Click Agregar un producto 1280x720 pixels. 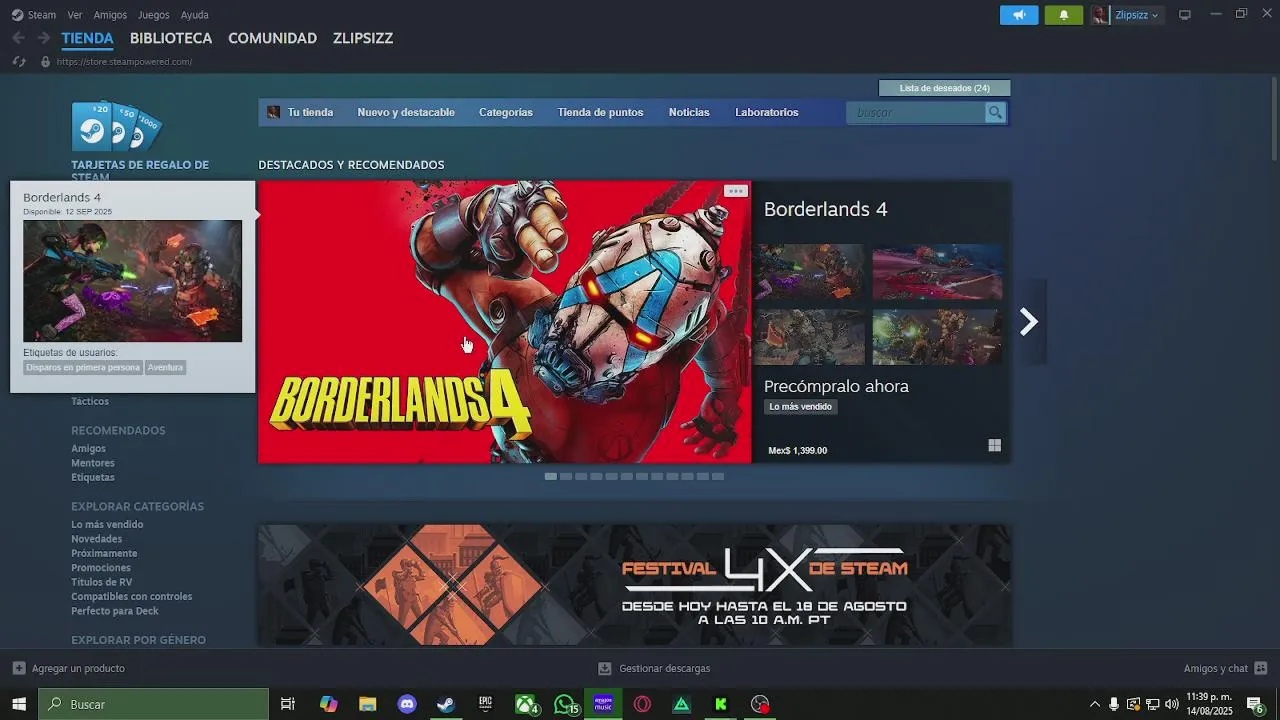(x=69, y=668)
